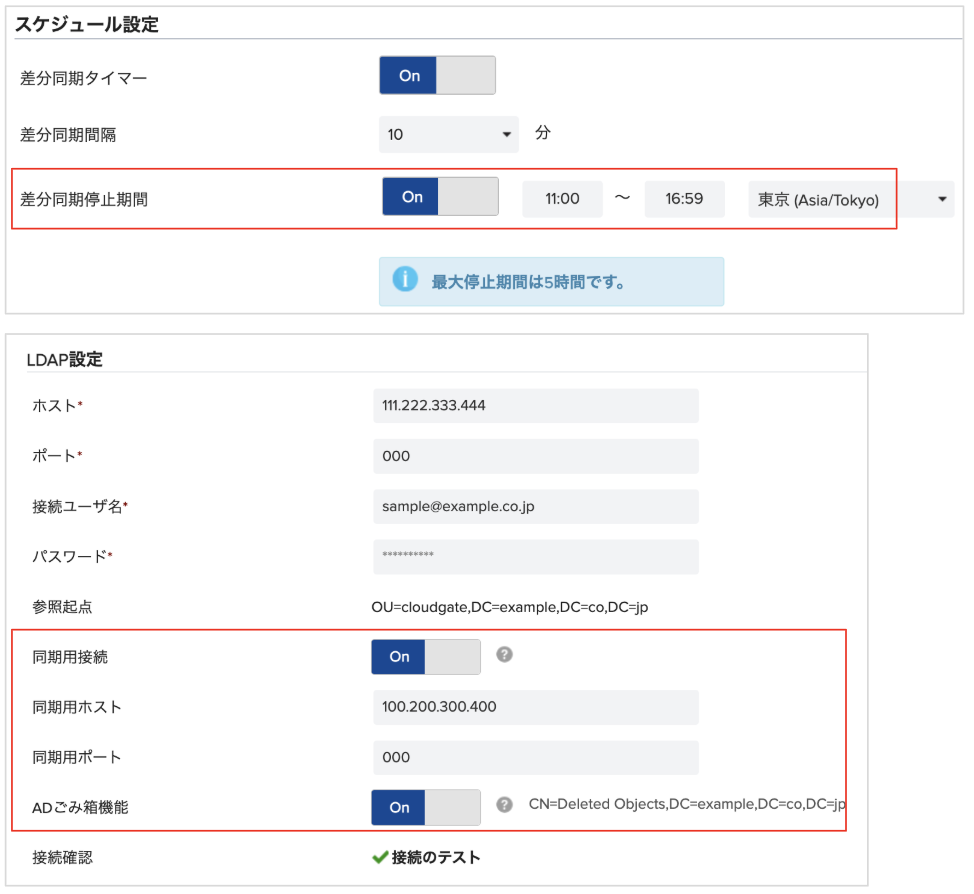Screen dimensions: 974x894
Task: Click help icon beside ADごみ箱機能 toggle
Action: [504, 805]
